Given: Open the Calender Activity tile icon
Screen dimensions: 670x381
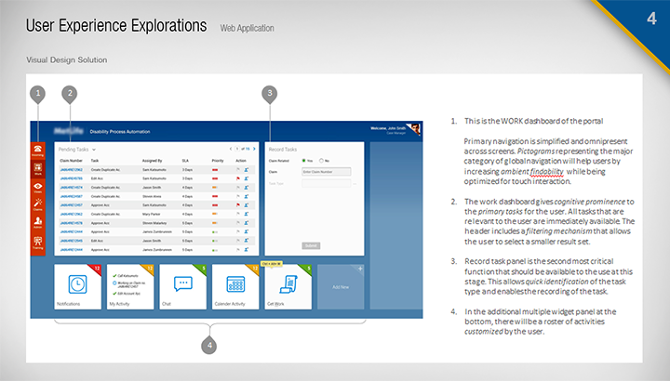Looking at the screenshot, I should coord(235,284).
